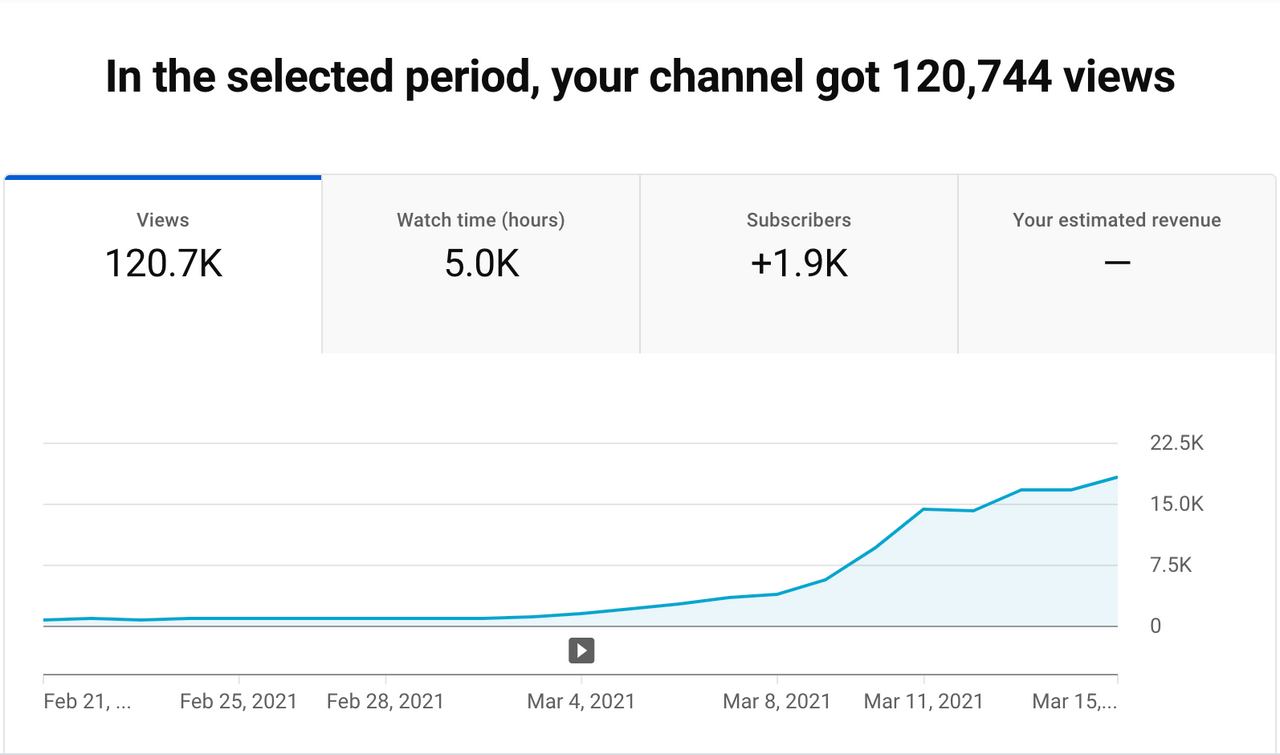
Task: Click the 120.7K views value
Action: coord(162,263)
